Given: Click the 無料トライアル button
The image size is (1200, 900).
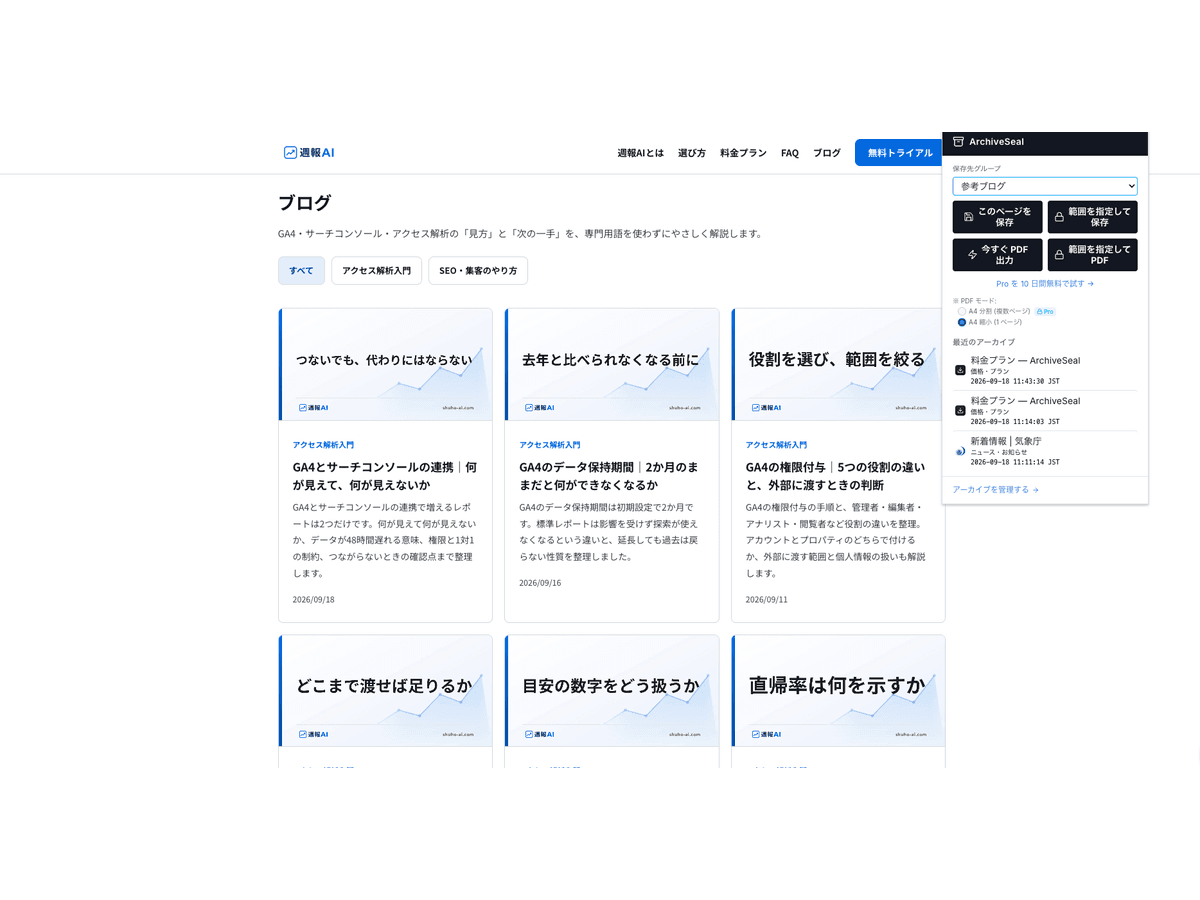Looking at the screenshot, I should pyautogui.click(x=900, y=153).
